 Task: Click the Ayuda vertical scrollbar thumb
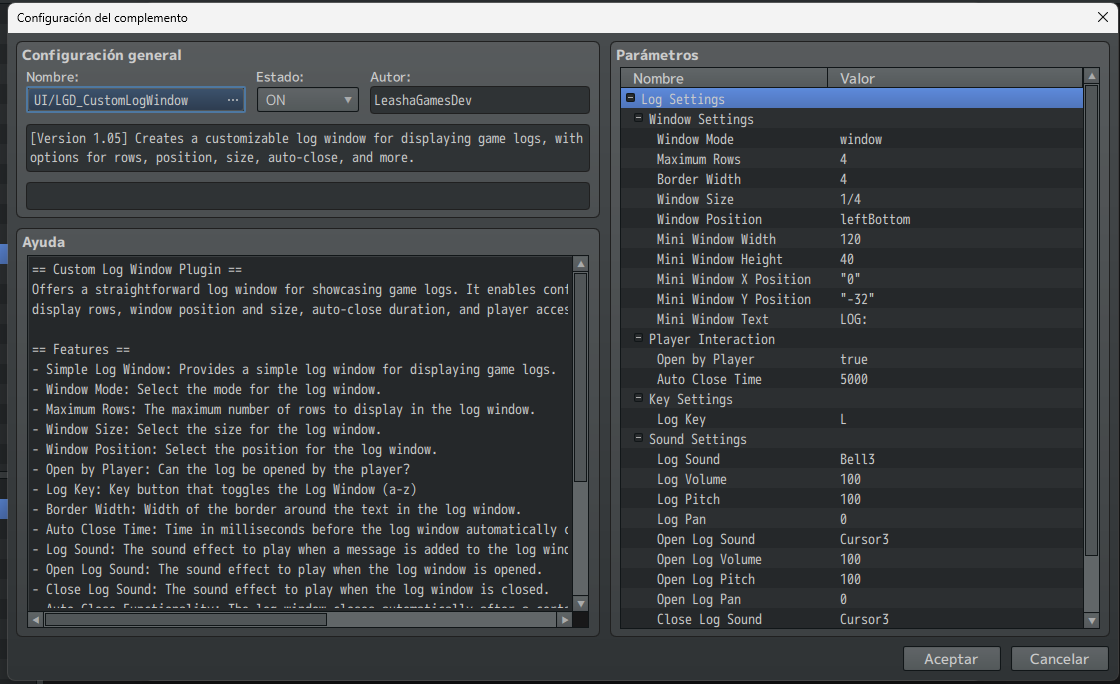pyautogui.click(x=581, y=377)
